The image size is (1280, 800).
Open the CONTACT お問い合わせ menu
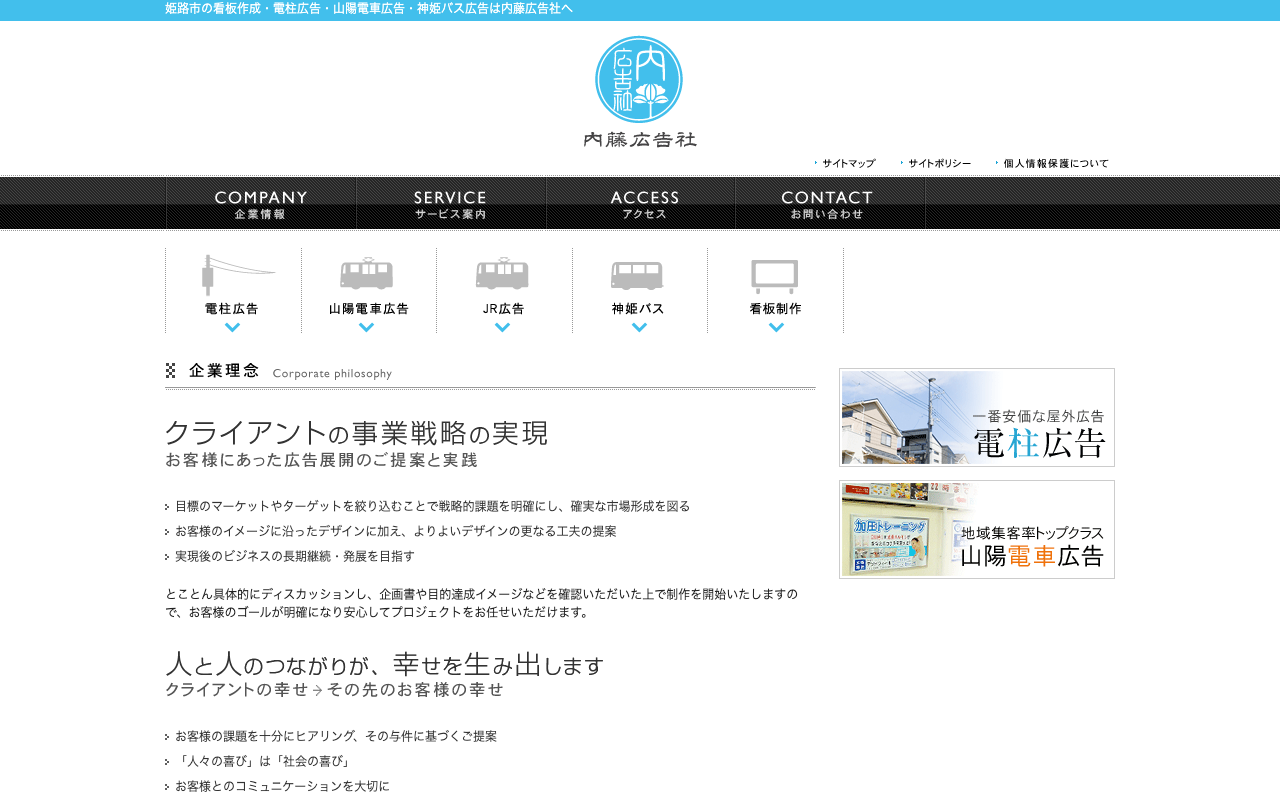pos(830,204)
